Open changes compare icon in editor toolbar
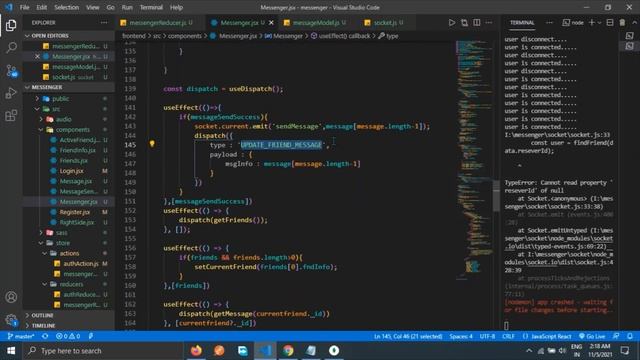 (x=464, y=22)
